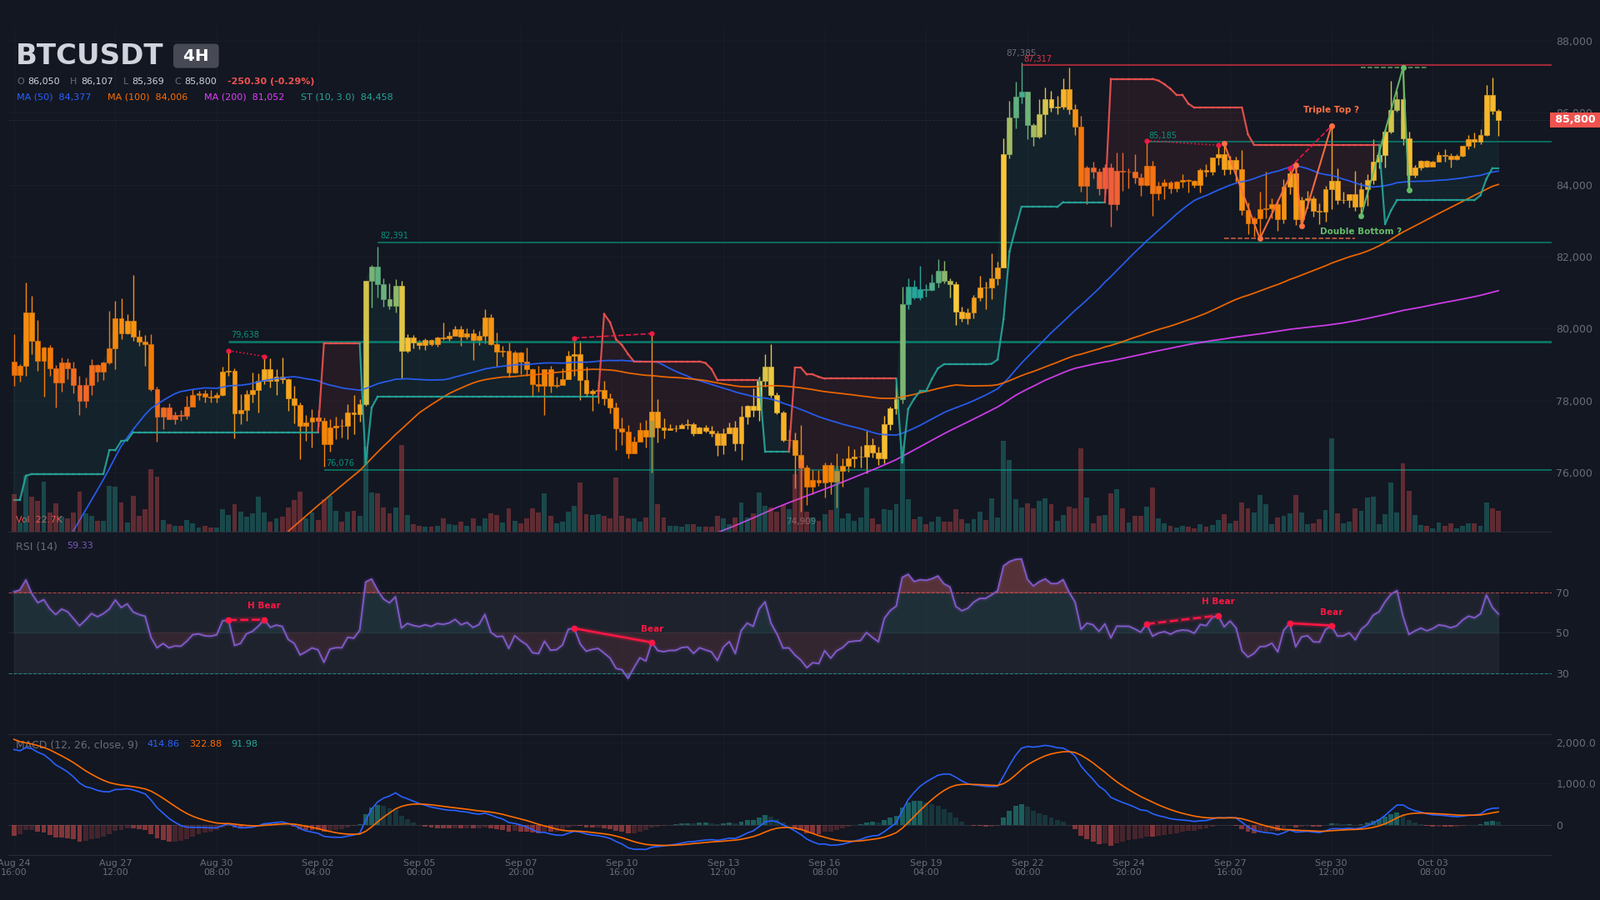1600x900 pixels.
Task: Click the Vol 22.7K volume label
Action: [39, 520]
